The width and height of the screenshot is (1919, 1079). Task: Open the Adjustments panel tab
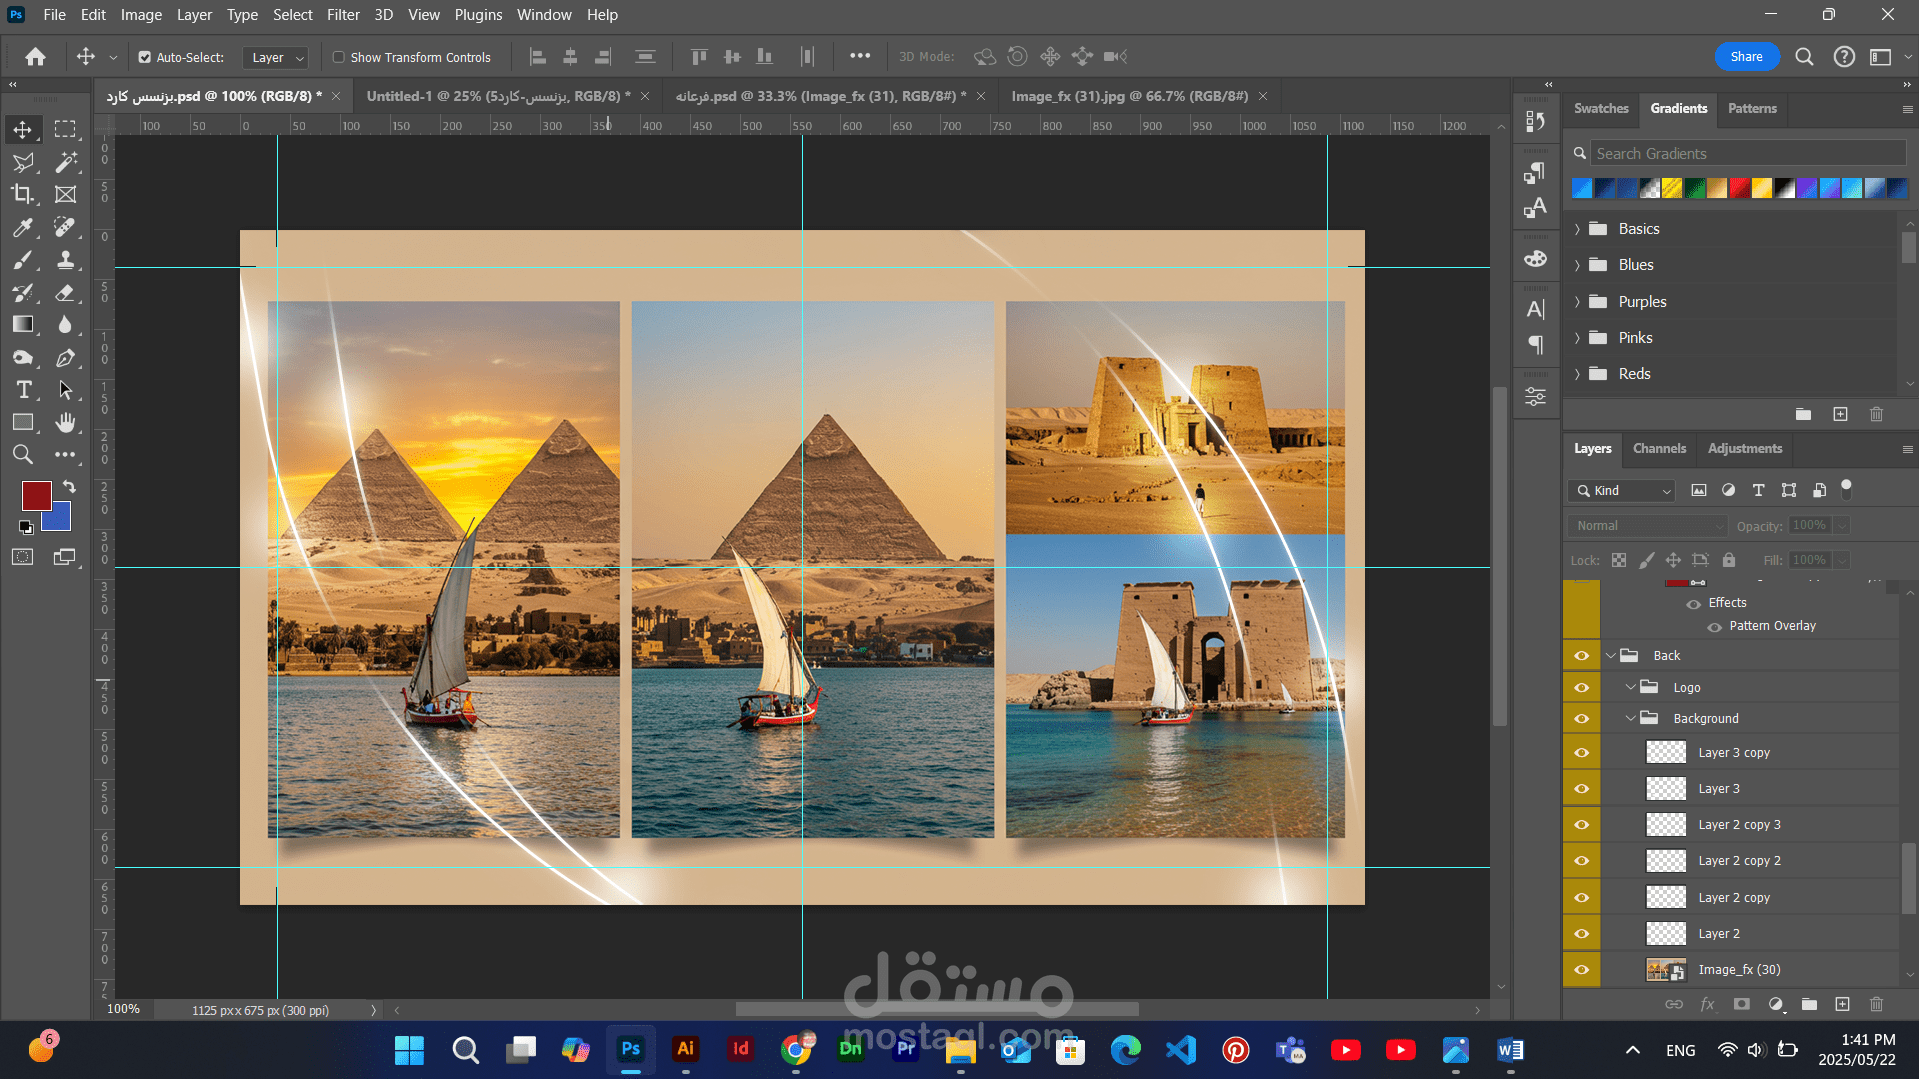click(x=1744, y=448)
